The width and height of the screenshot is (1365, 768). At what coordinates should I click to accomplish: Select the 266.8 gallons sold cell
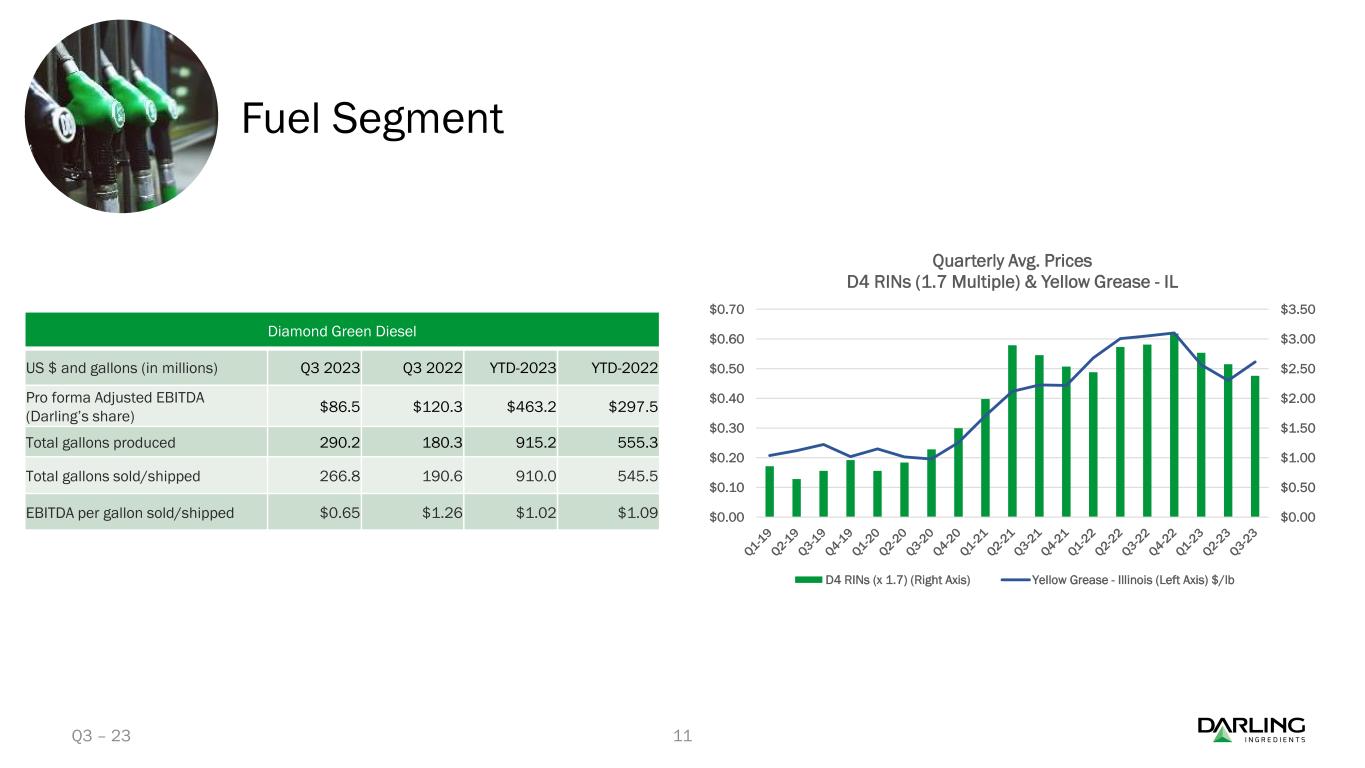coord(339,477)
